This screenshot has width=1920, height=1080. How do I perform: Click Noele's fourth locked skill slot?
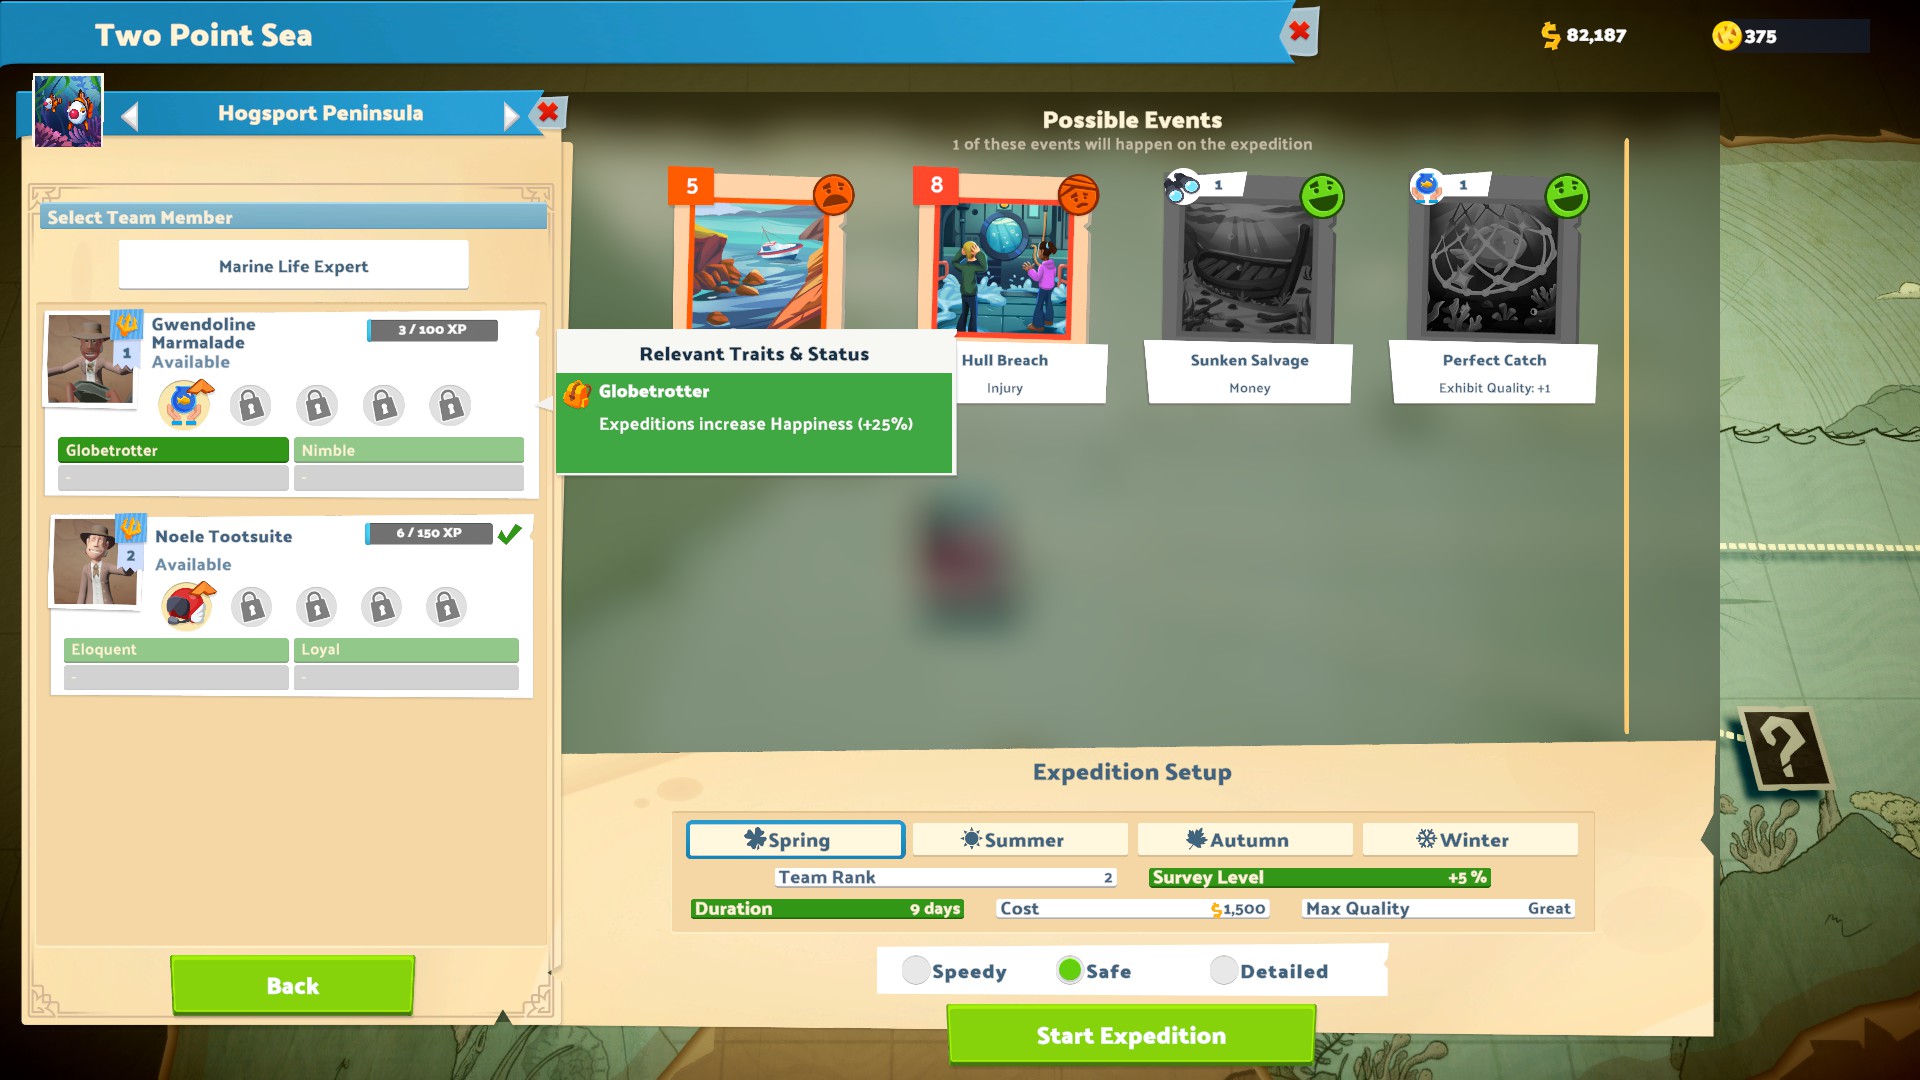pyautogui.click(x=446, y=606)
